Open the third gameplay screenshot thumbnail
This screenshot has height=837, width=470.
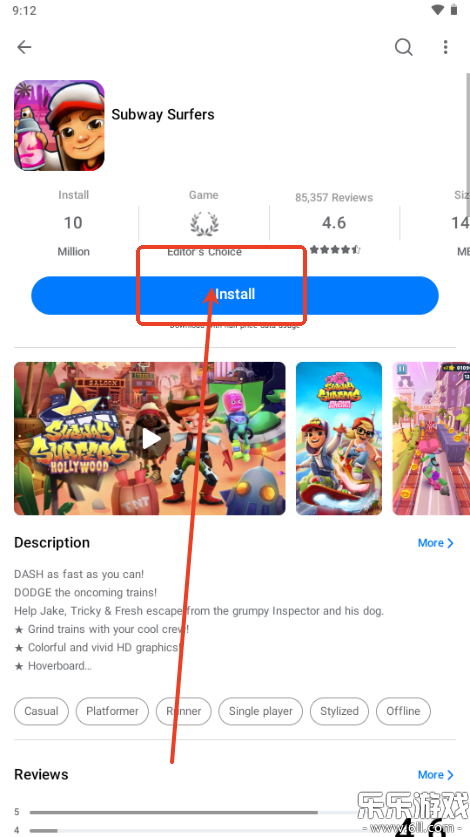tap(431, 438)
